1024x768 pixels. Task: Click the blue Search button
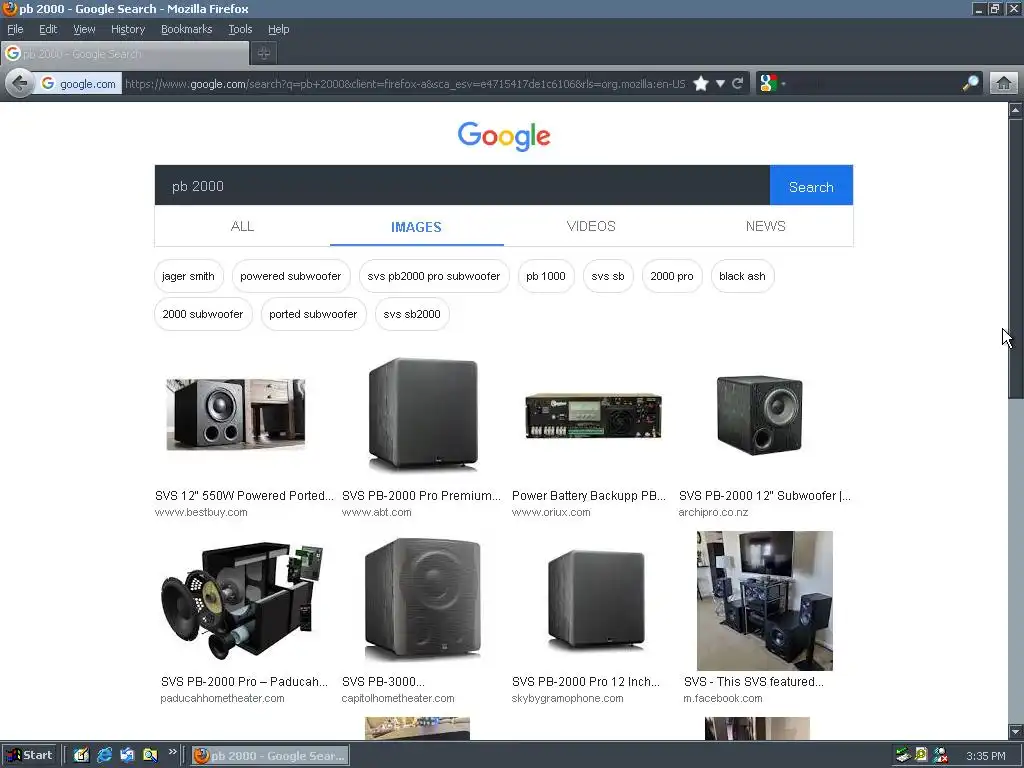(811, 185)
